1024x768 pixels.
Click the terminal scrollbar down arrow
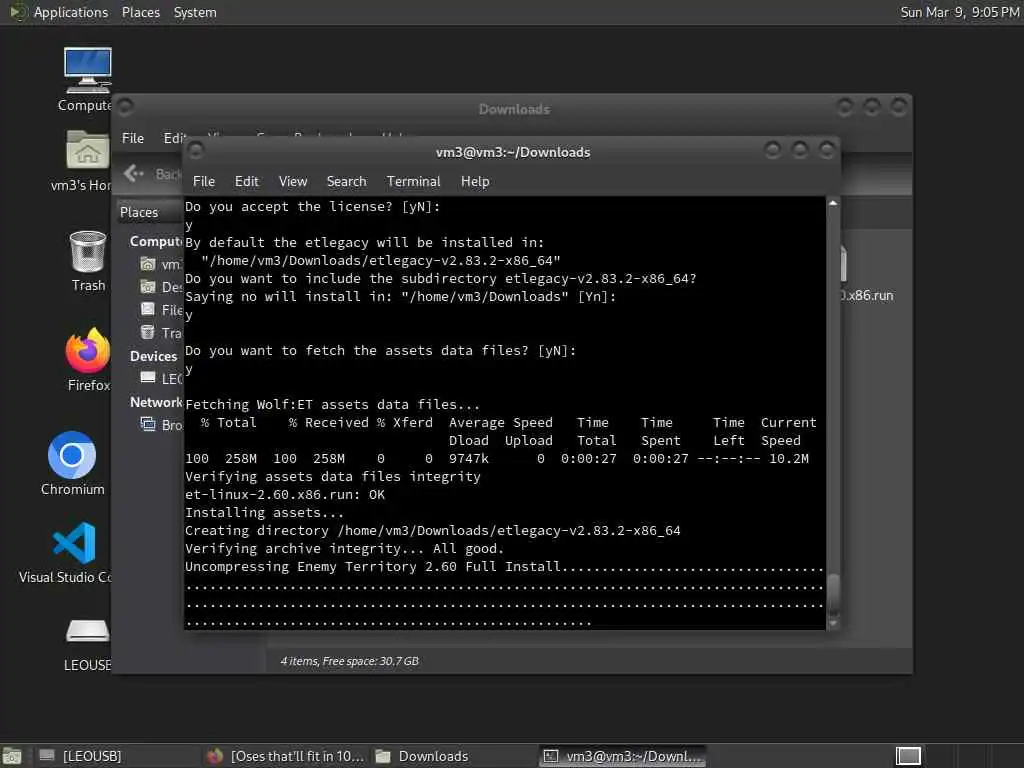833,624
